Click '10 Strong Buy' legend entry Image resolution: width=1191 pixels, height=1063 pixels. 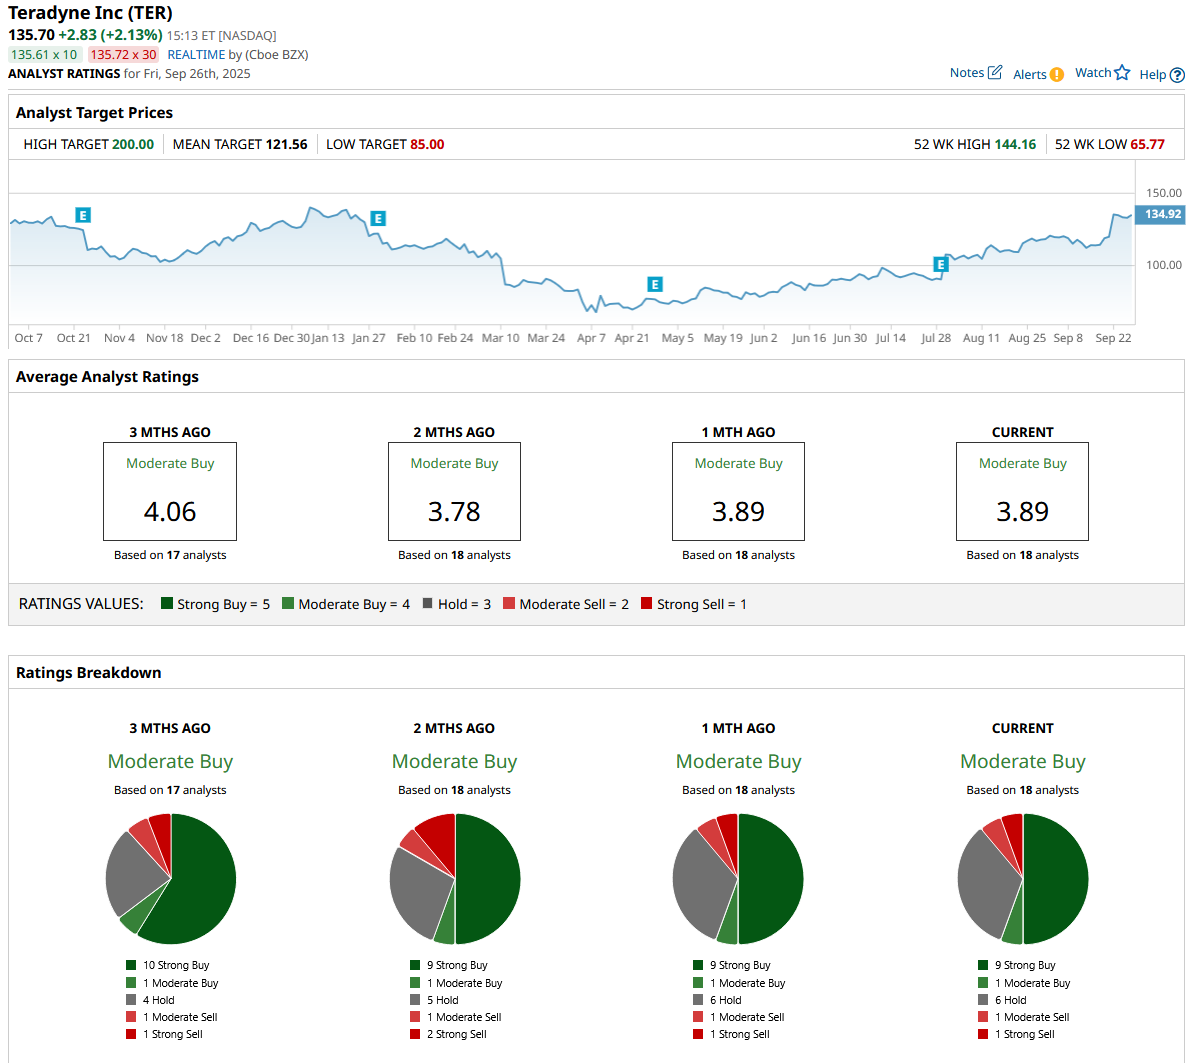[168, 965]
